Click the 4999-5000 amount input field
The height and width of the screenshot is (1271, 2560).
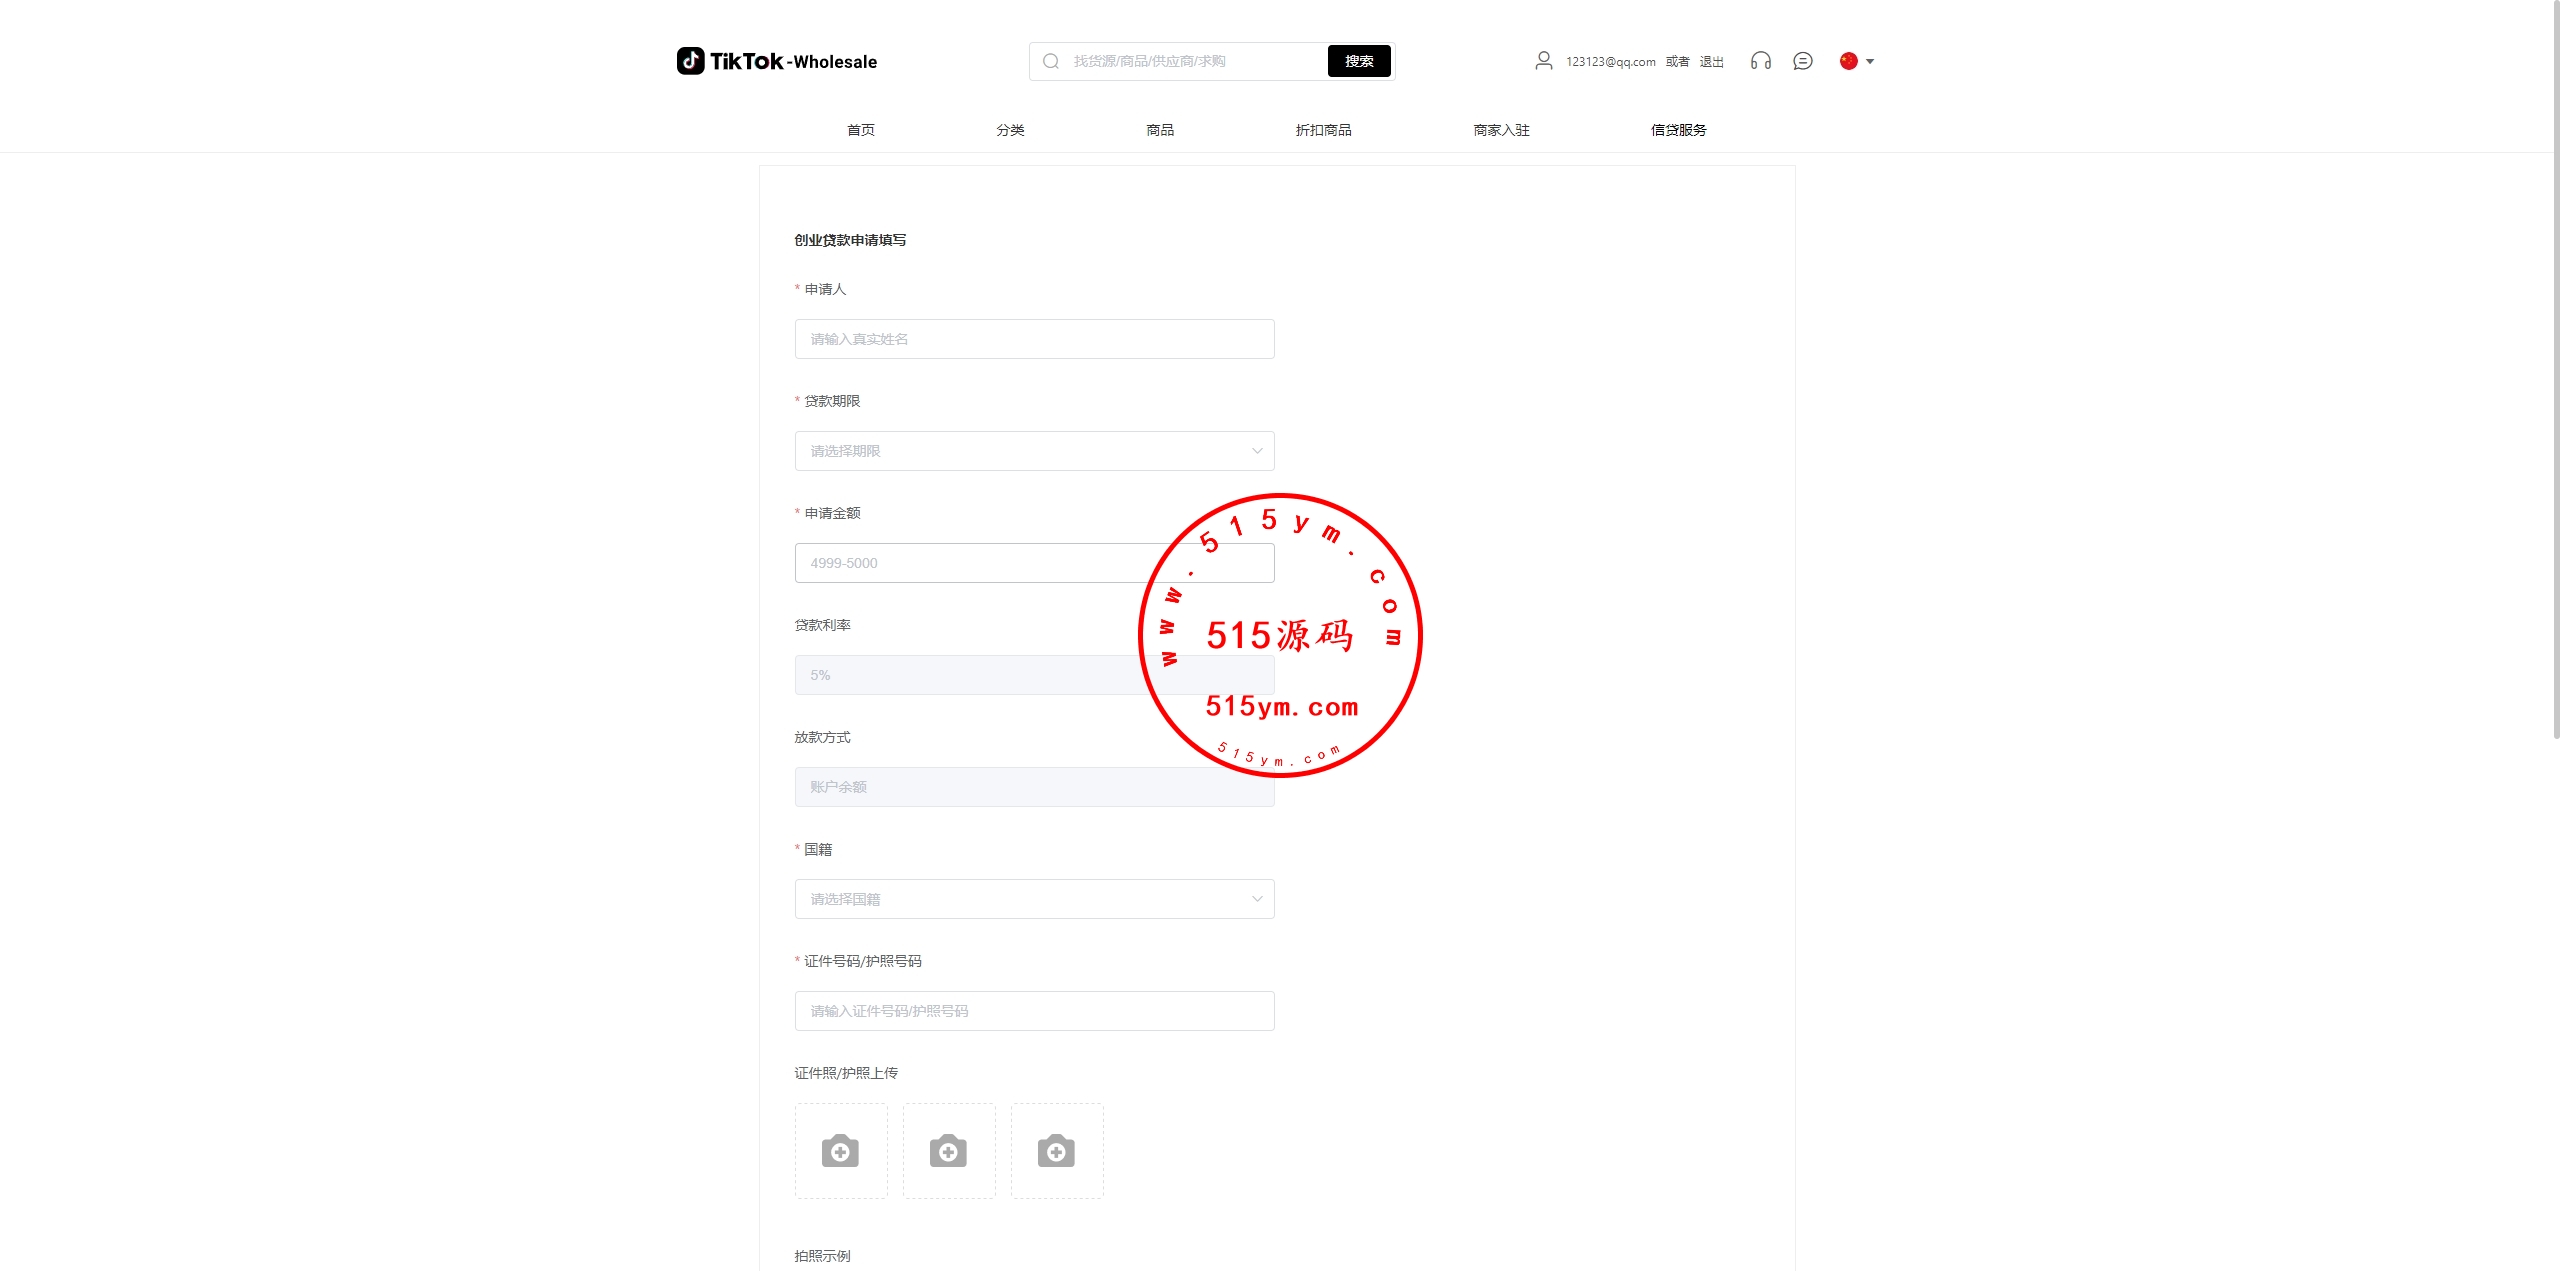[970, 563]
